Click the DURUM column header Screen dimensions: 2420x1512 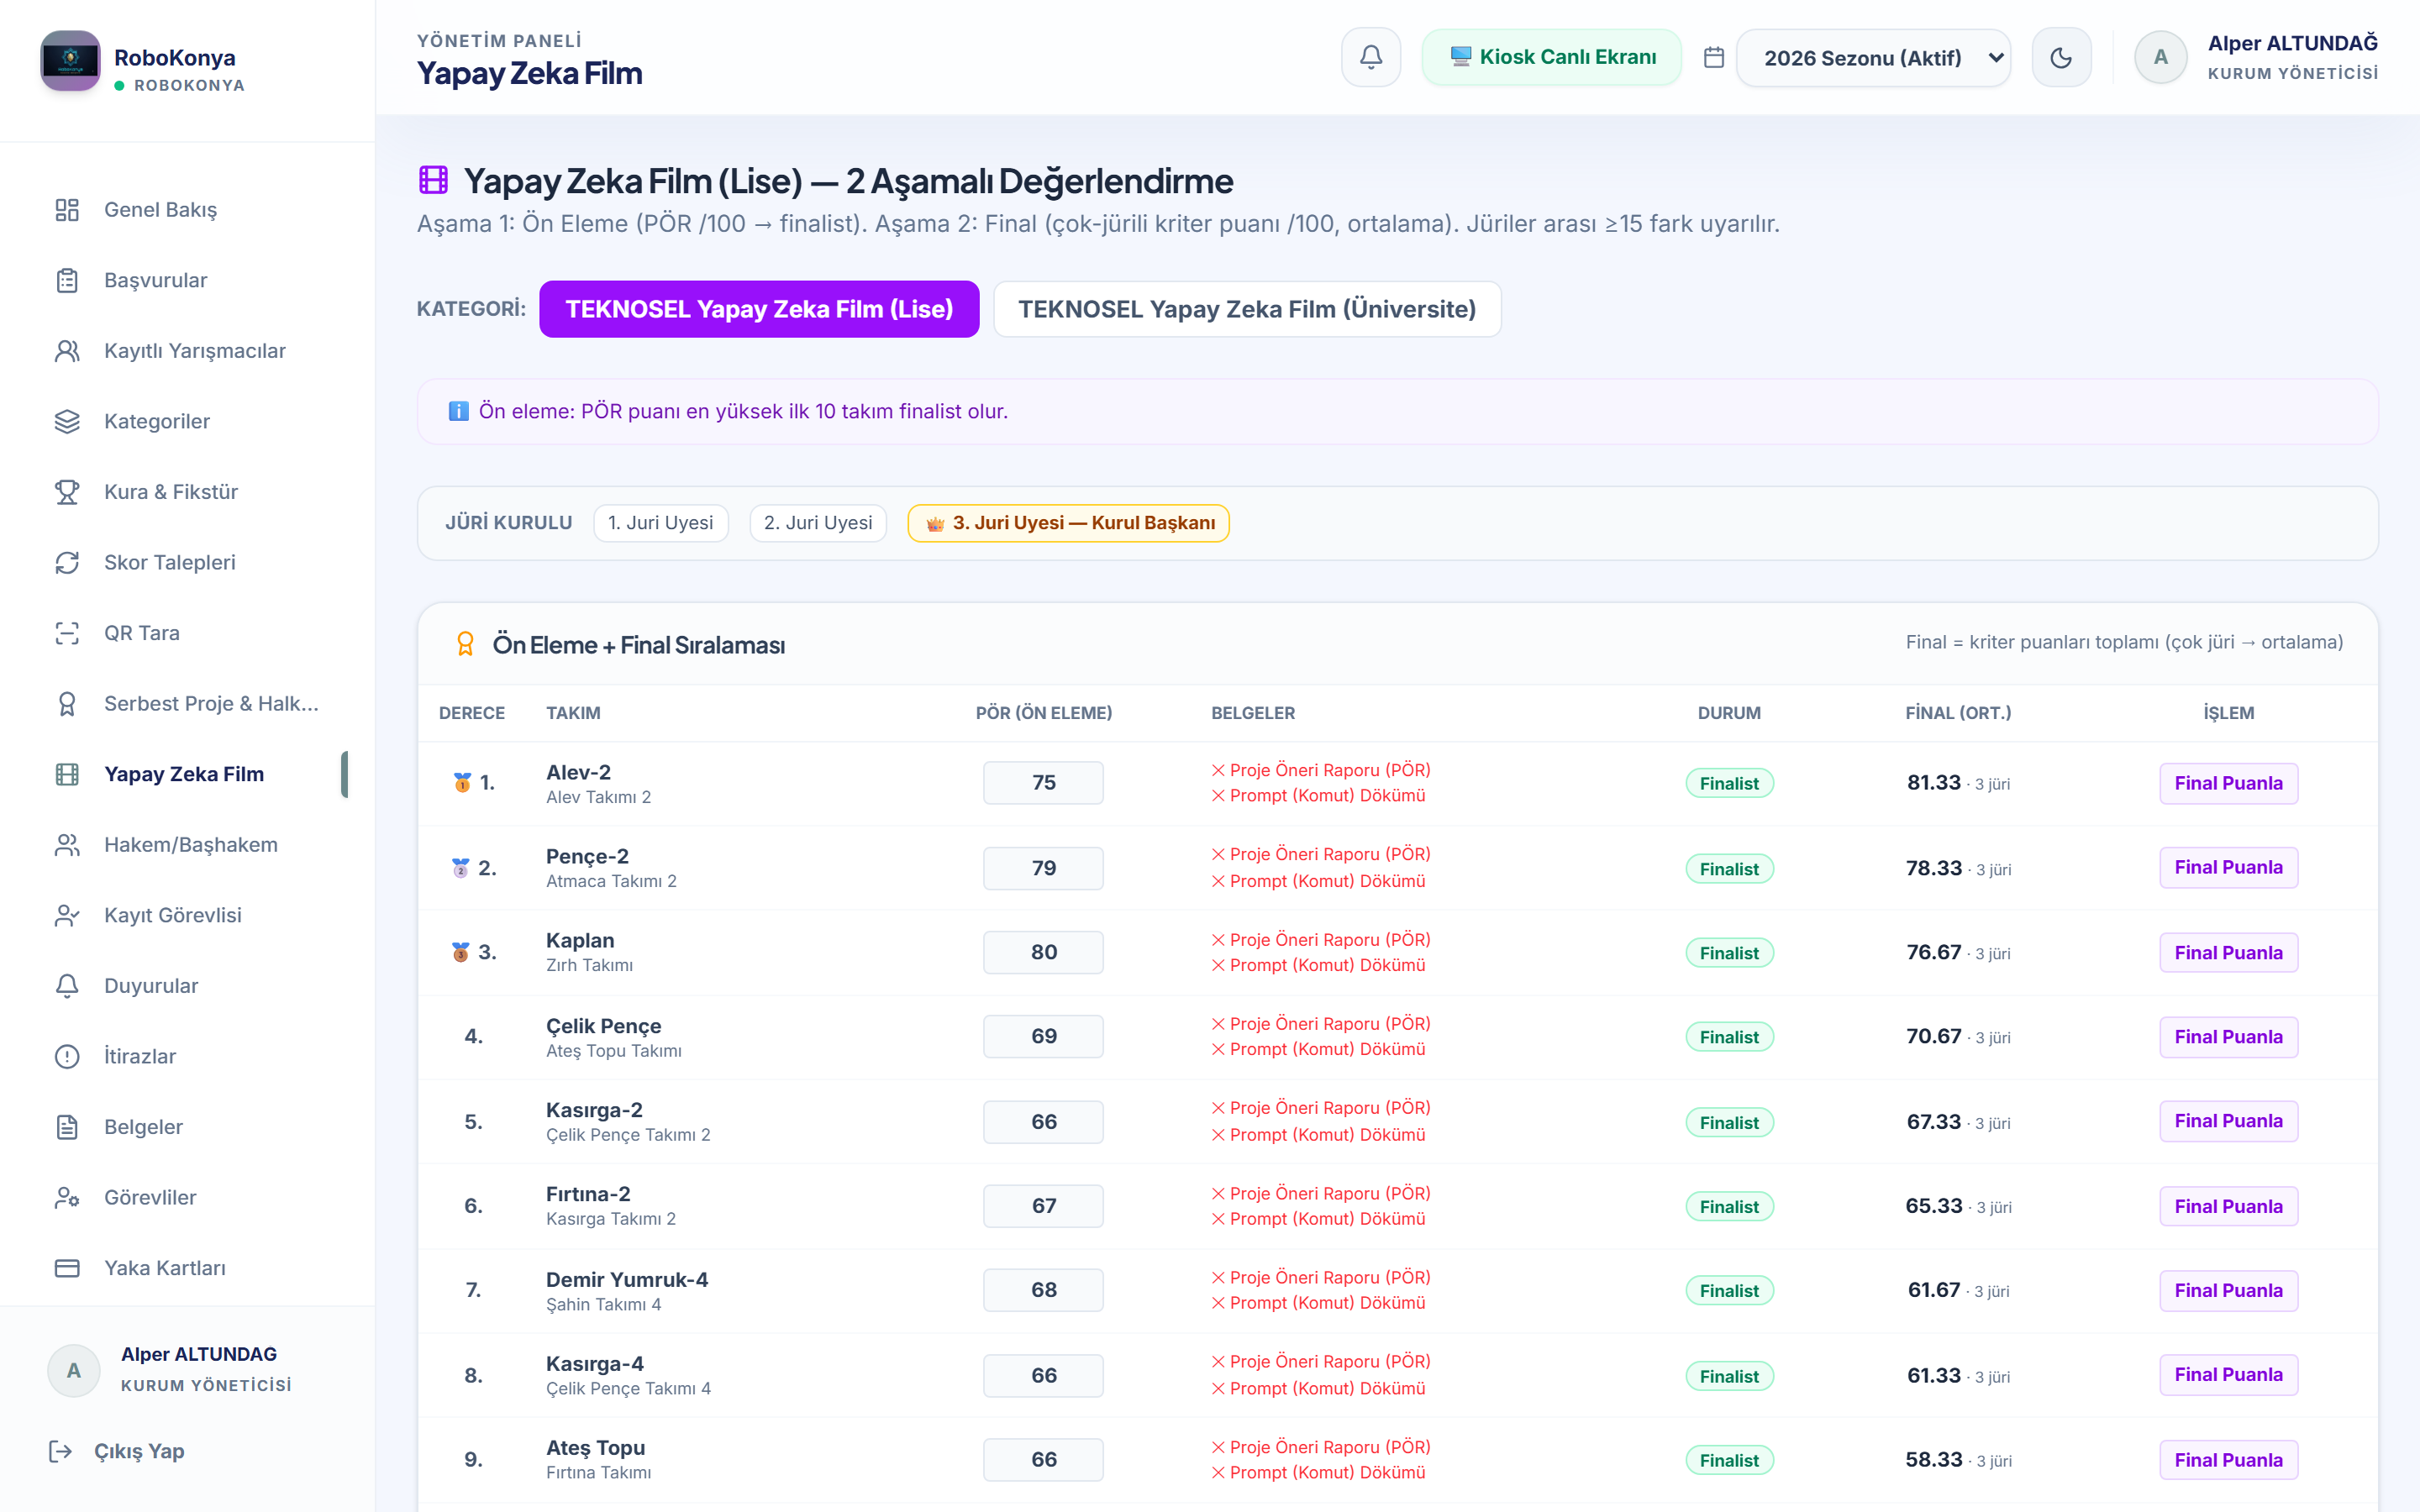[x=1729, y=713]
